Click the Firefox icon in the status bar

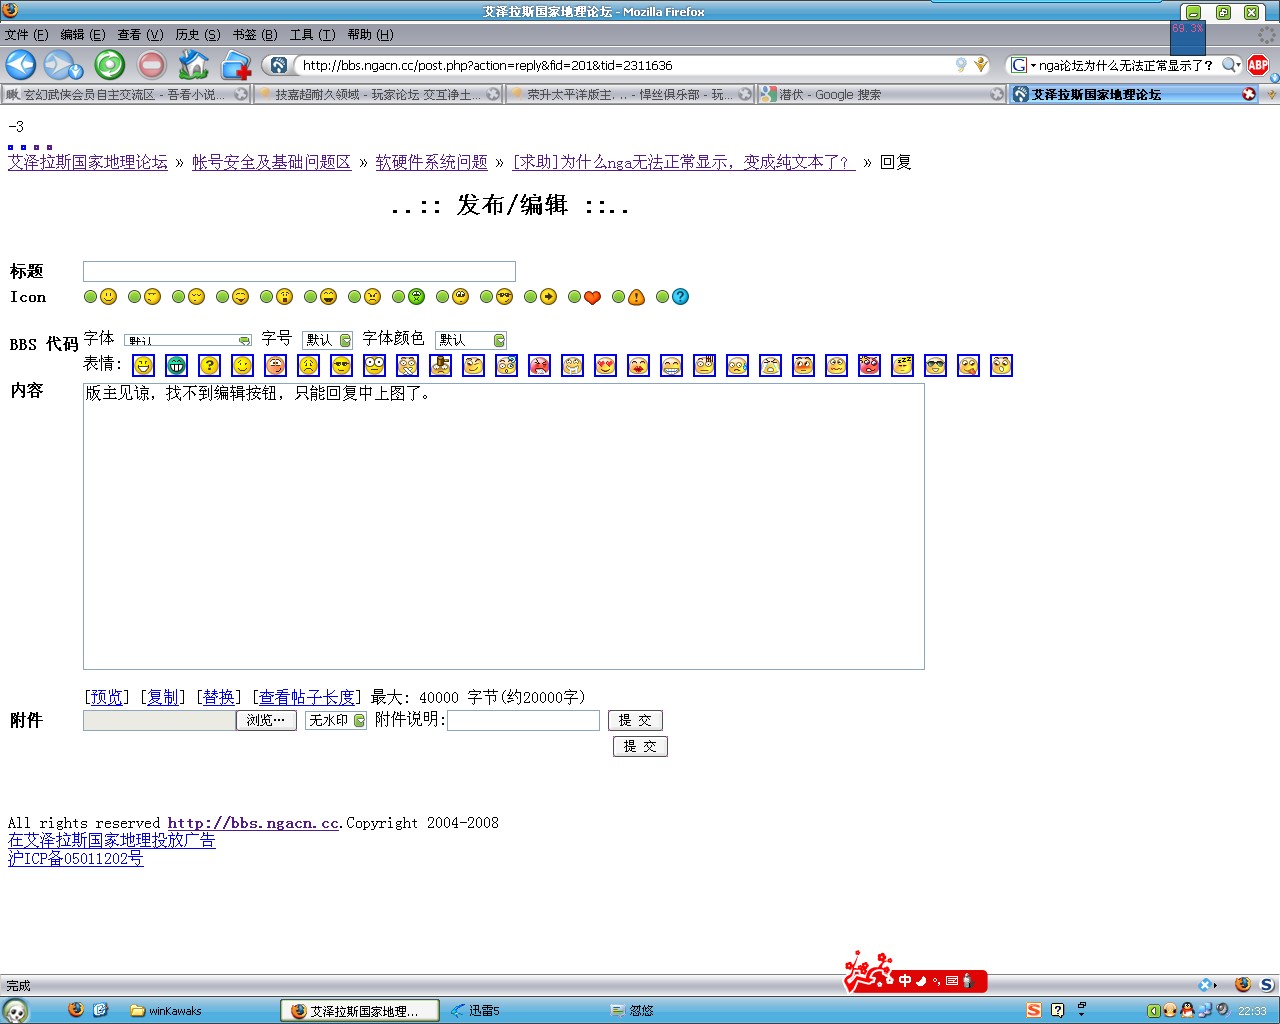[x=1243, y=985]
